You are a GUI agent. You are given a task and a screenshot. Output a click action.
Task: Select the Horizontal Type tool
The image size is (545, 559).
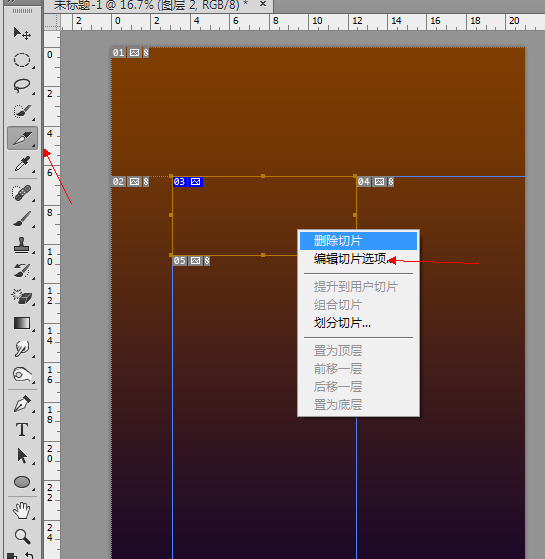coord(22,430)
